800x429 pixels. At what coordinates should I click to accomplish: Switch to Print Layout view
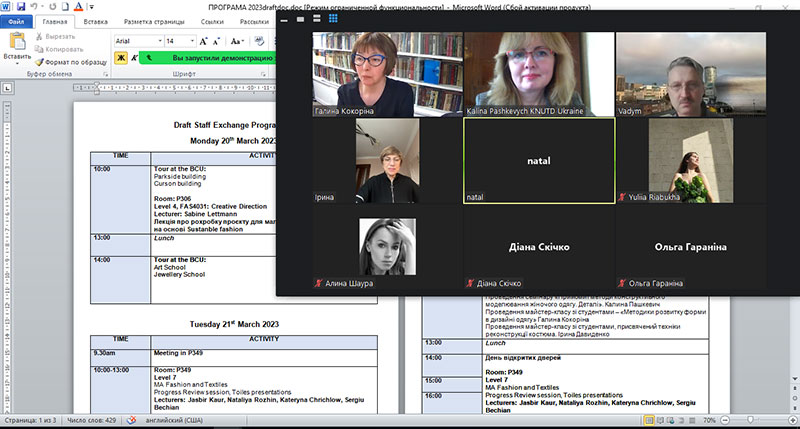coord(649,421)
